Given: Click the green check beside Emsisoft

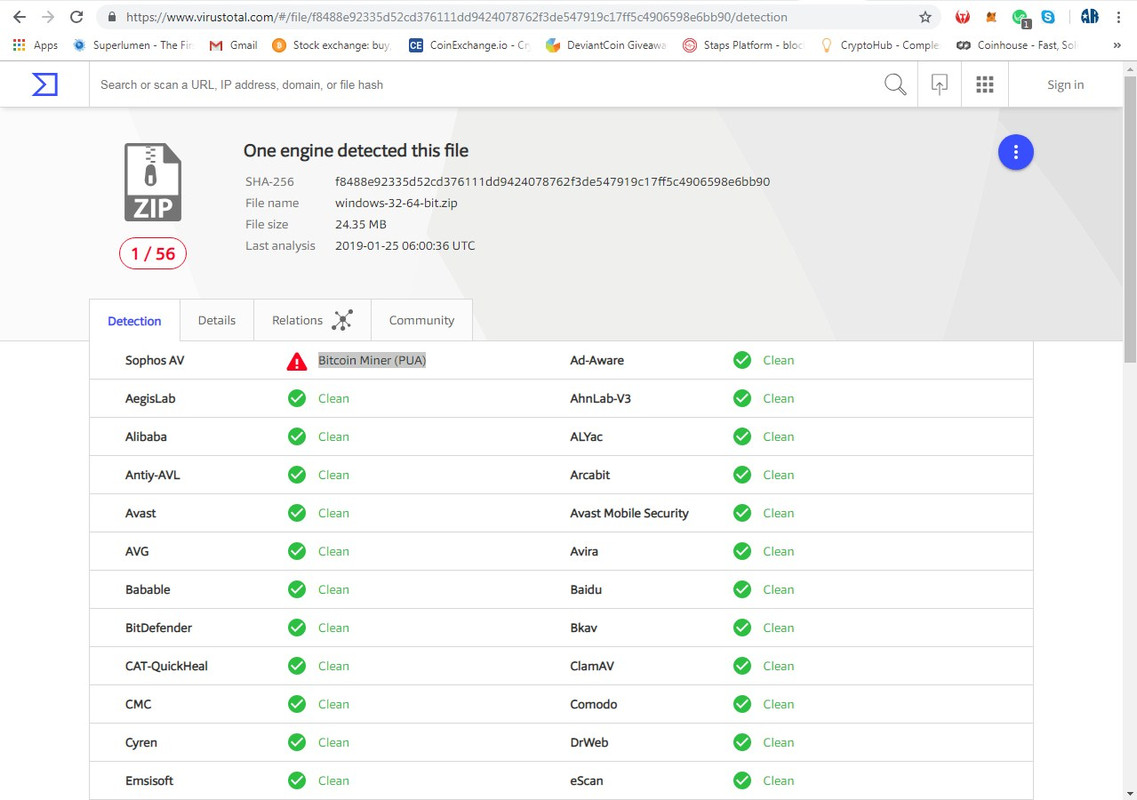Looking at the screenshot, I should [297, 780].
